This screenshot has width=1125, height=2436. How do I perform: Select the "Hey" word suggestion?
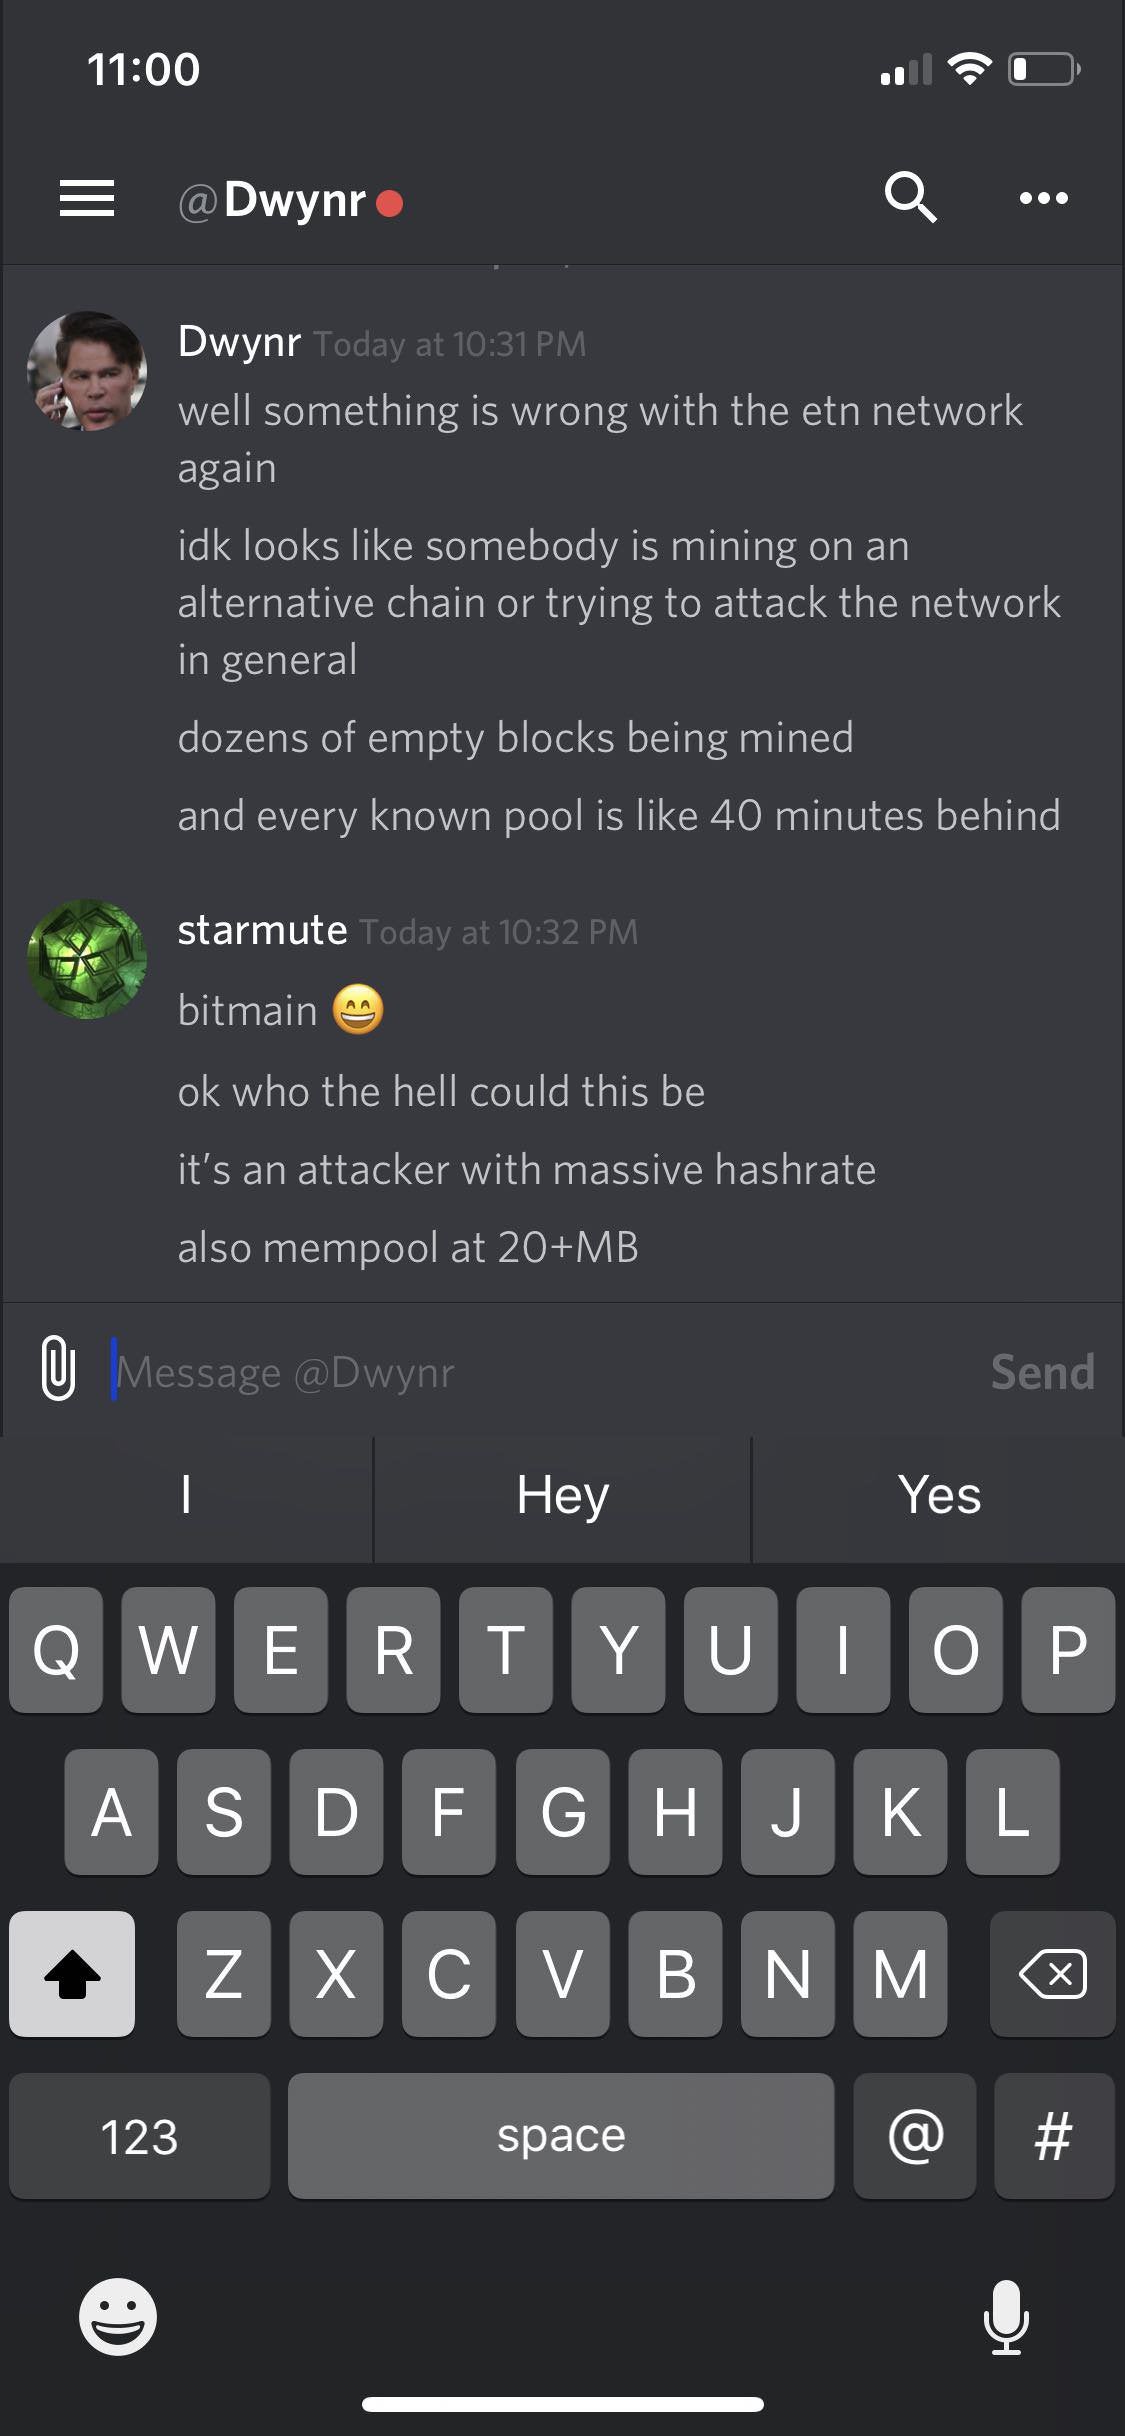click(x=562, y=1496)
